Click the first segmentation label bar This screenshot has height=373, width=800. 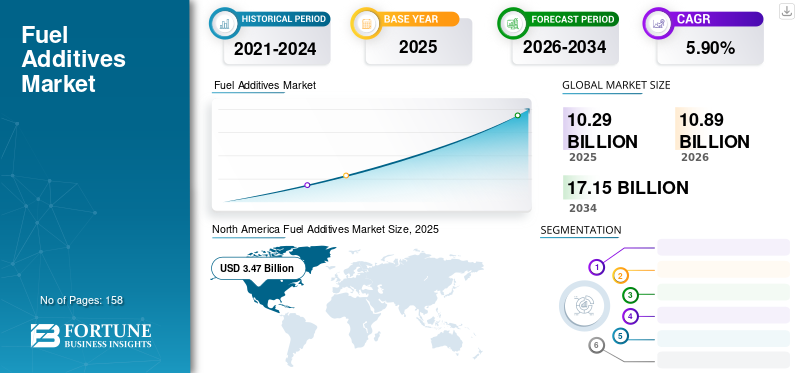tap(723, 247)
